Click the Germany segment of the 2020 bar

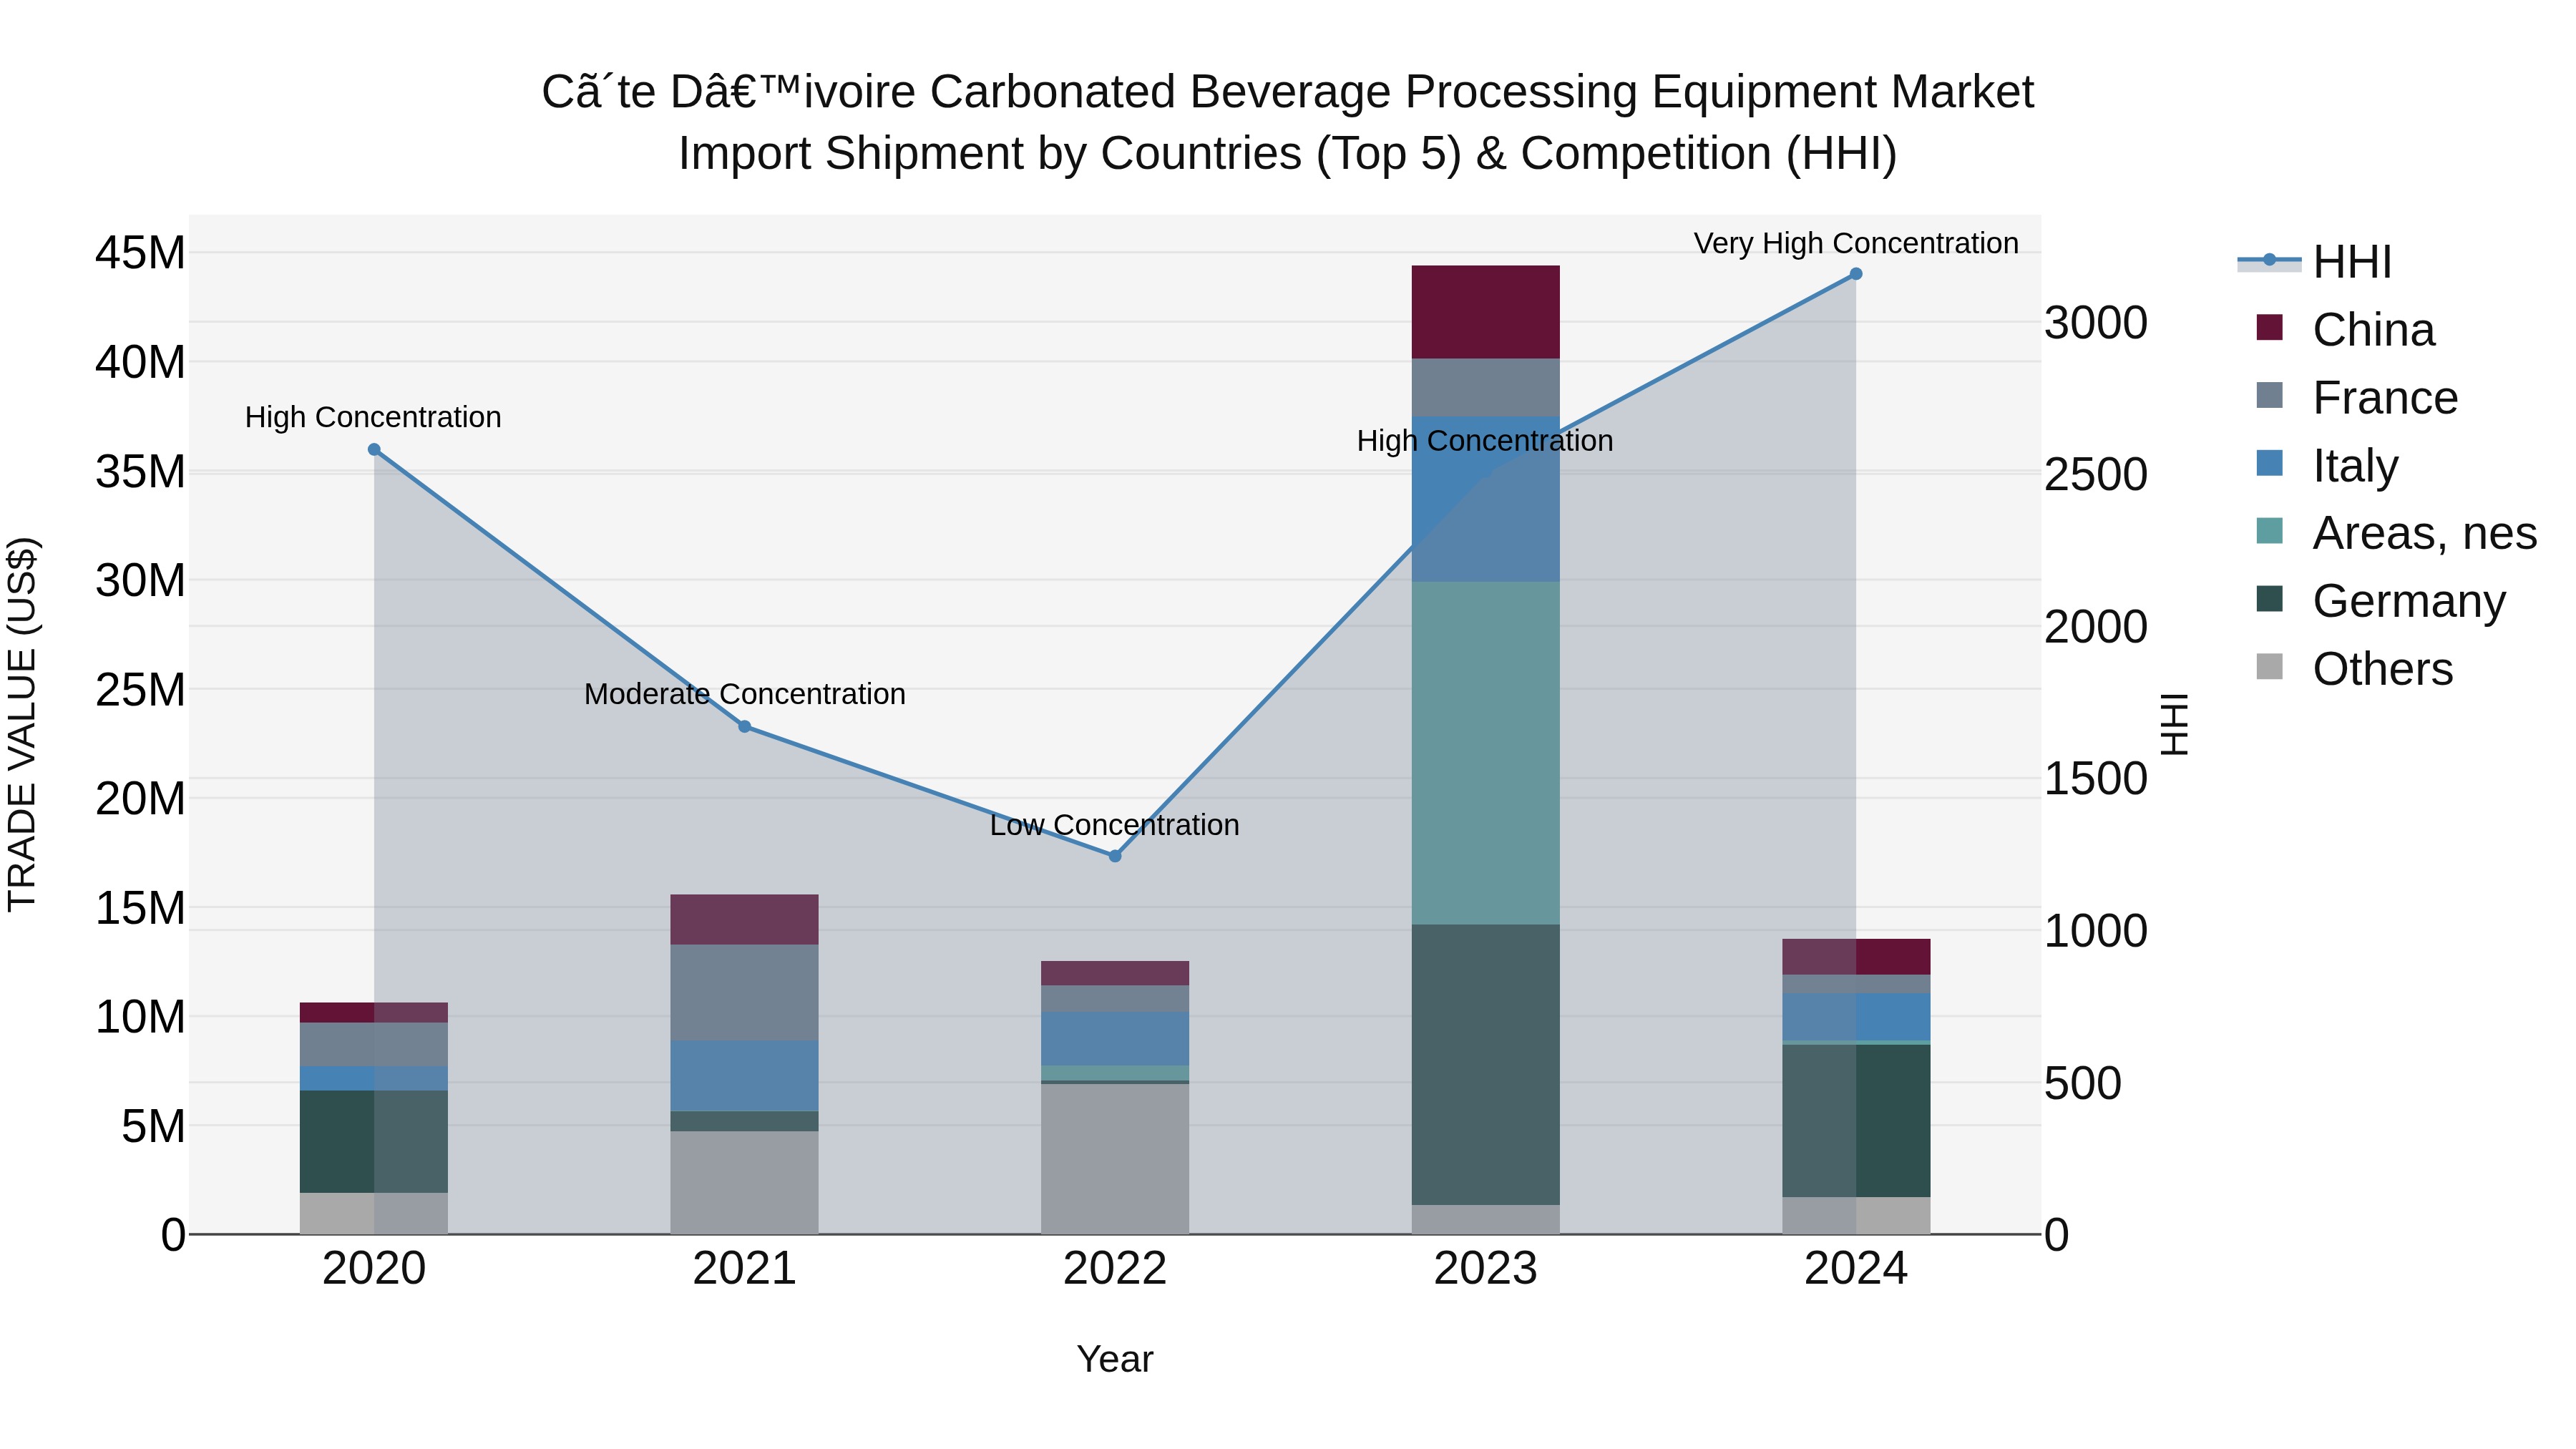pos(374,1142)
